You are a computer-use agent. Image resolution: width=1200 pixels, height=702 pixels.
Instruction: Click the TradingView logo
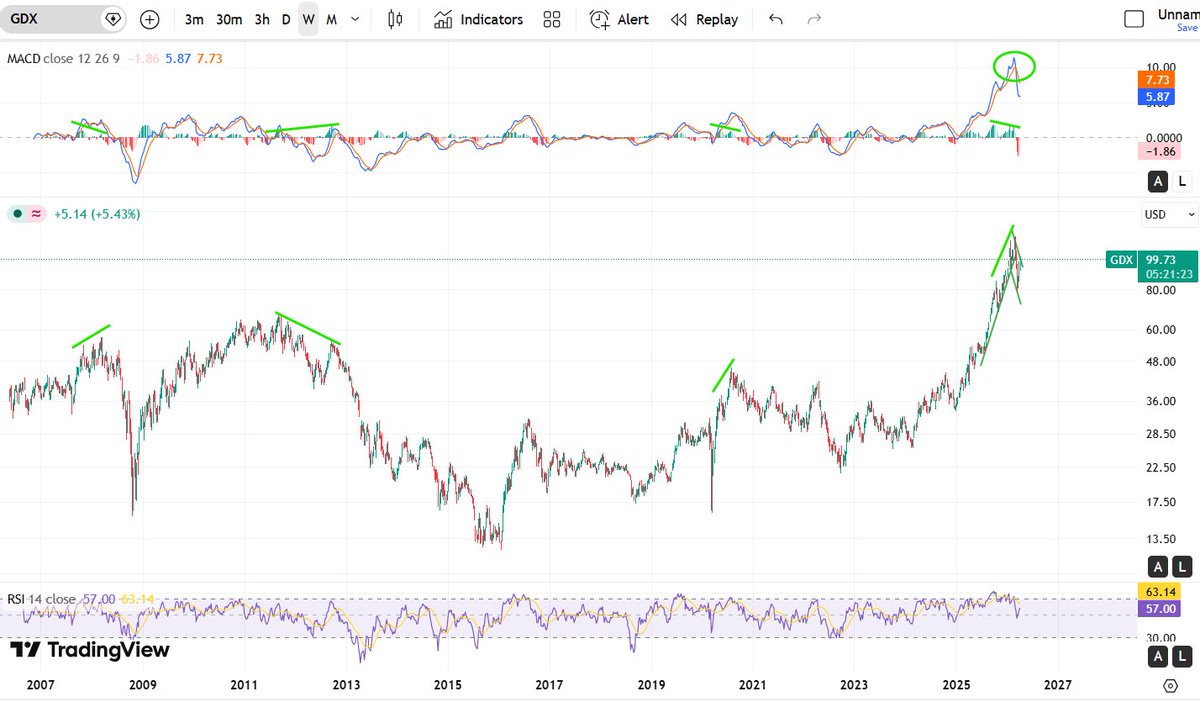pos(85,649)
